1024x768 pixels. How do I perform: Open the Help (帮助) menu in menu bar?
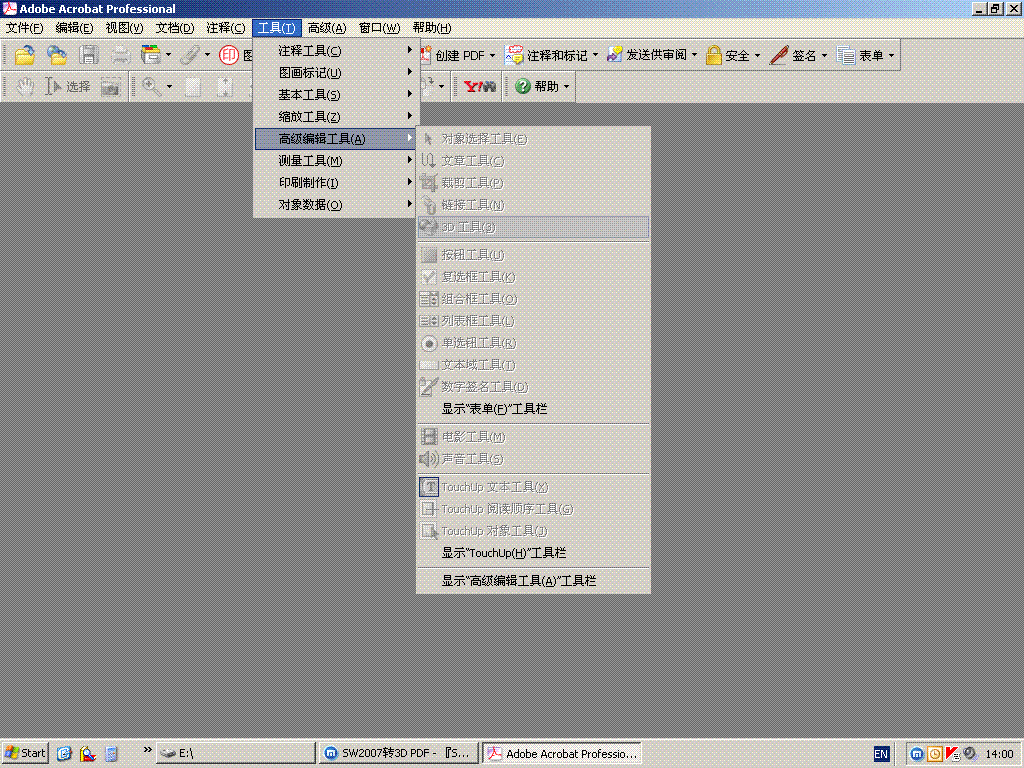point(432,27)
